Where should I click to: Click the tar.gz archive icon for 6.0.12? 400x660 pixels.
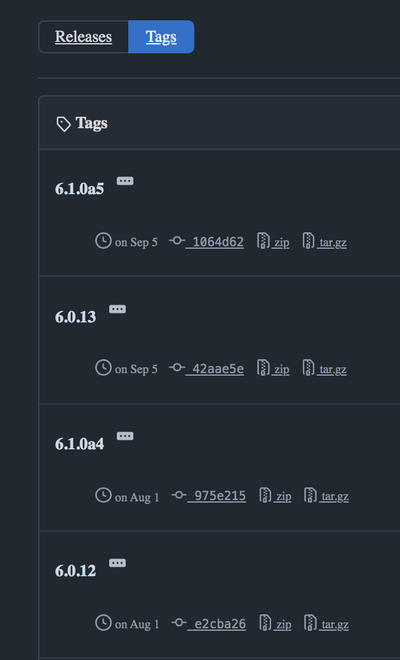310,623
